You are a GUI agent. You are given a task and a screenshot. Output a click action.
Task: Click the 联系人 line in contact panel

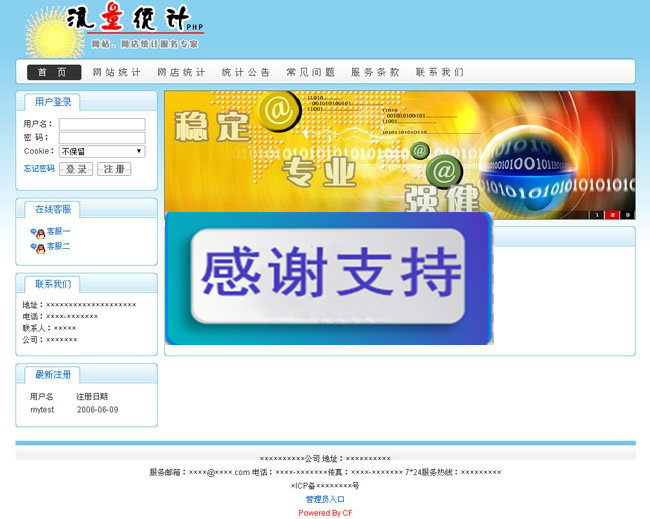tap(49, 328)
